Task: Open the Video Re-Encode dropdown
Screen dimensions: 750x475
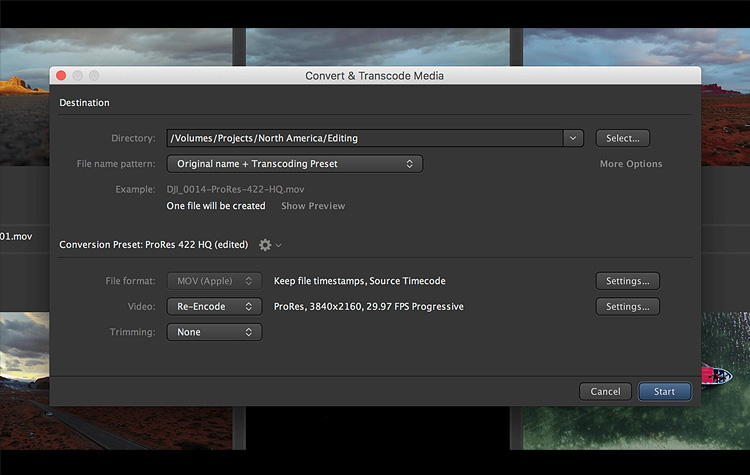Action: click(214, 307)
